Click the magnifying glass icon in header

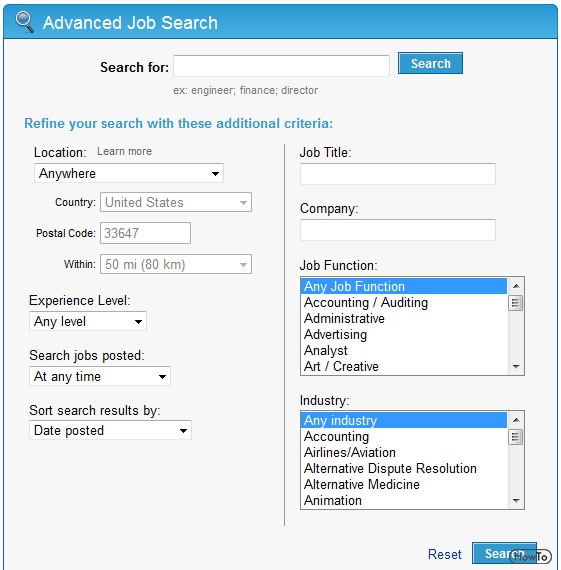pyautogui.click(x=25, y=22)
